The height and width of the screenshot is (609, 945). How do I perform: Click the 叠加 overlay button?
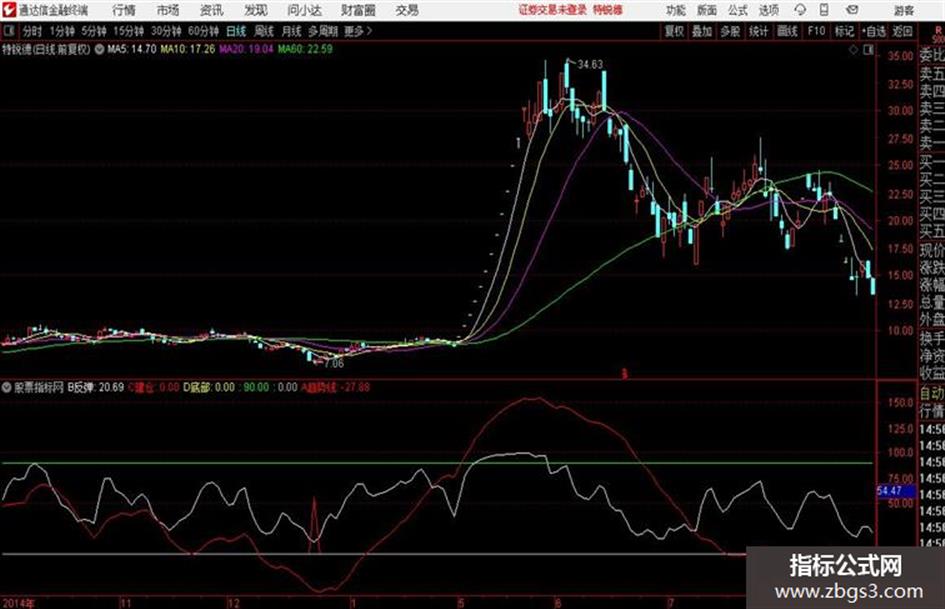click(702, 31)
